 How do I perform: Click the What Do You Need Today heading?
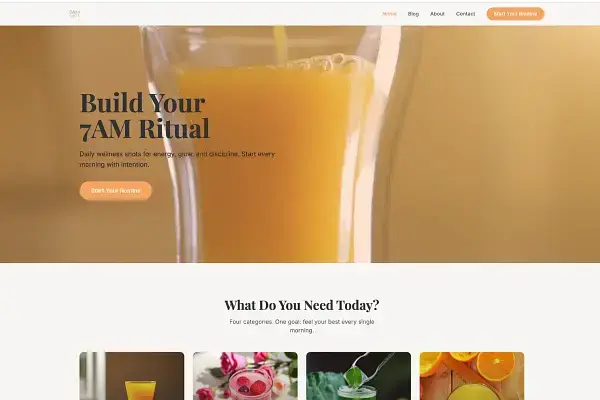302,305
